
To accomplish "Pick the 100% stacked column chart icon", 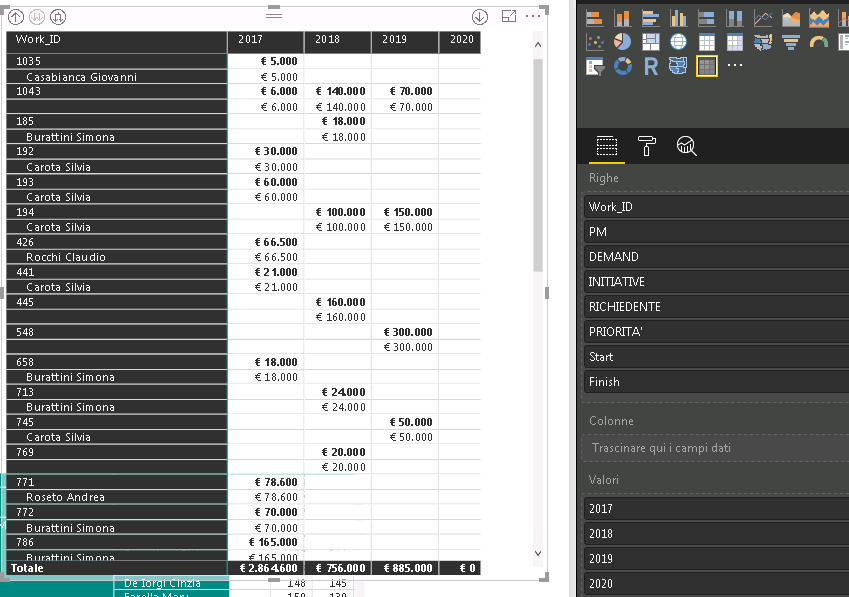I will point(735,18).
